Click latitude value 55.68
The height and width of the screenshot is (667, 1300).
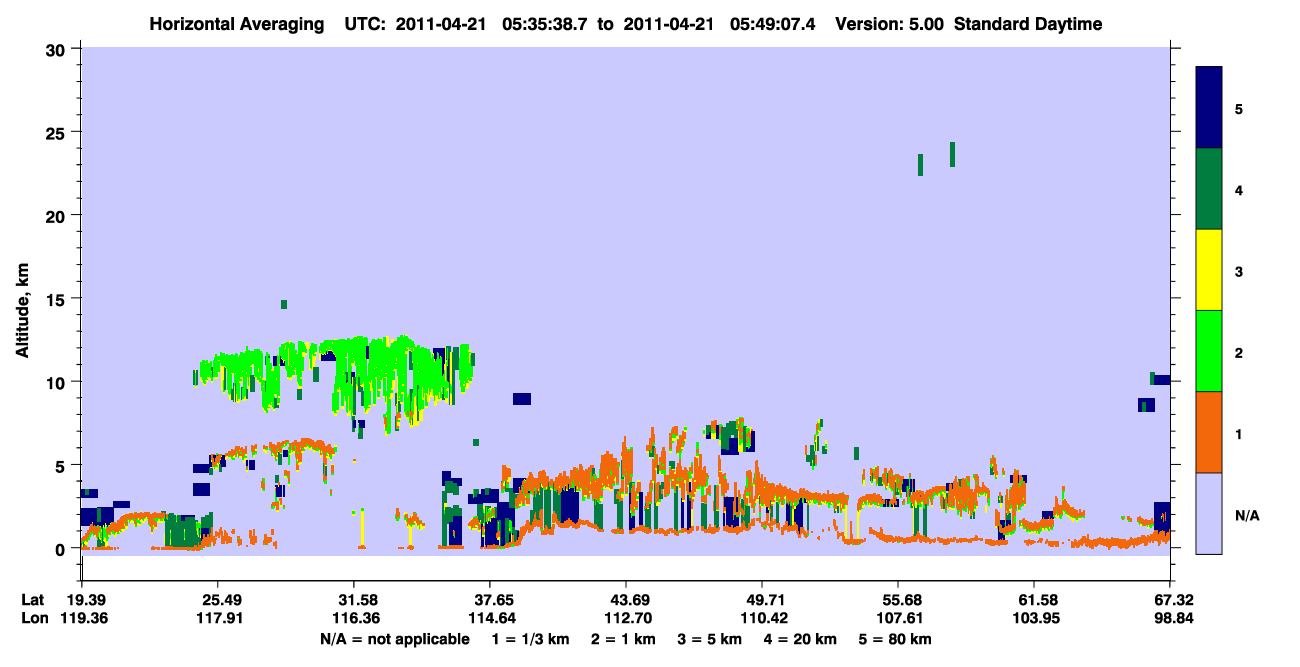[898, 600]
